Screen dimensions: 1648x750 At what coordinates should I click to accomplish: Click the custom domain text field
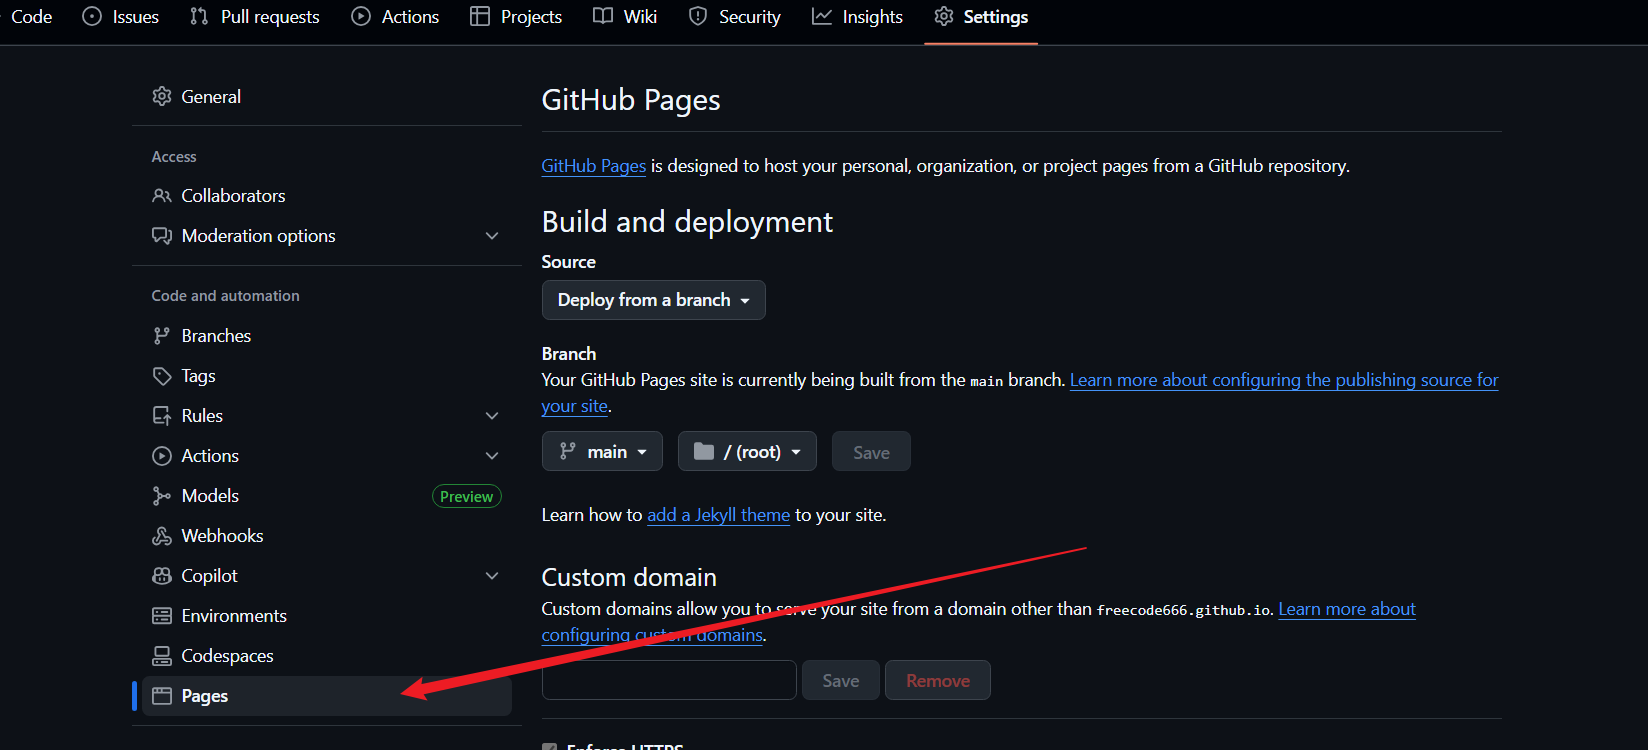(669, 680)
